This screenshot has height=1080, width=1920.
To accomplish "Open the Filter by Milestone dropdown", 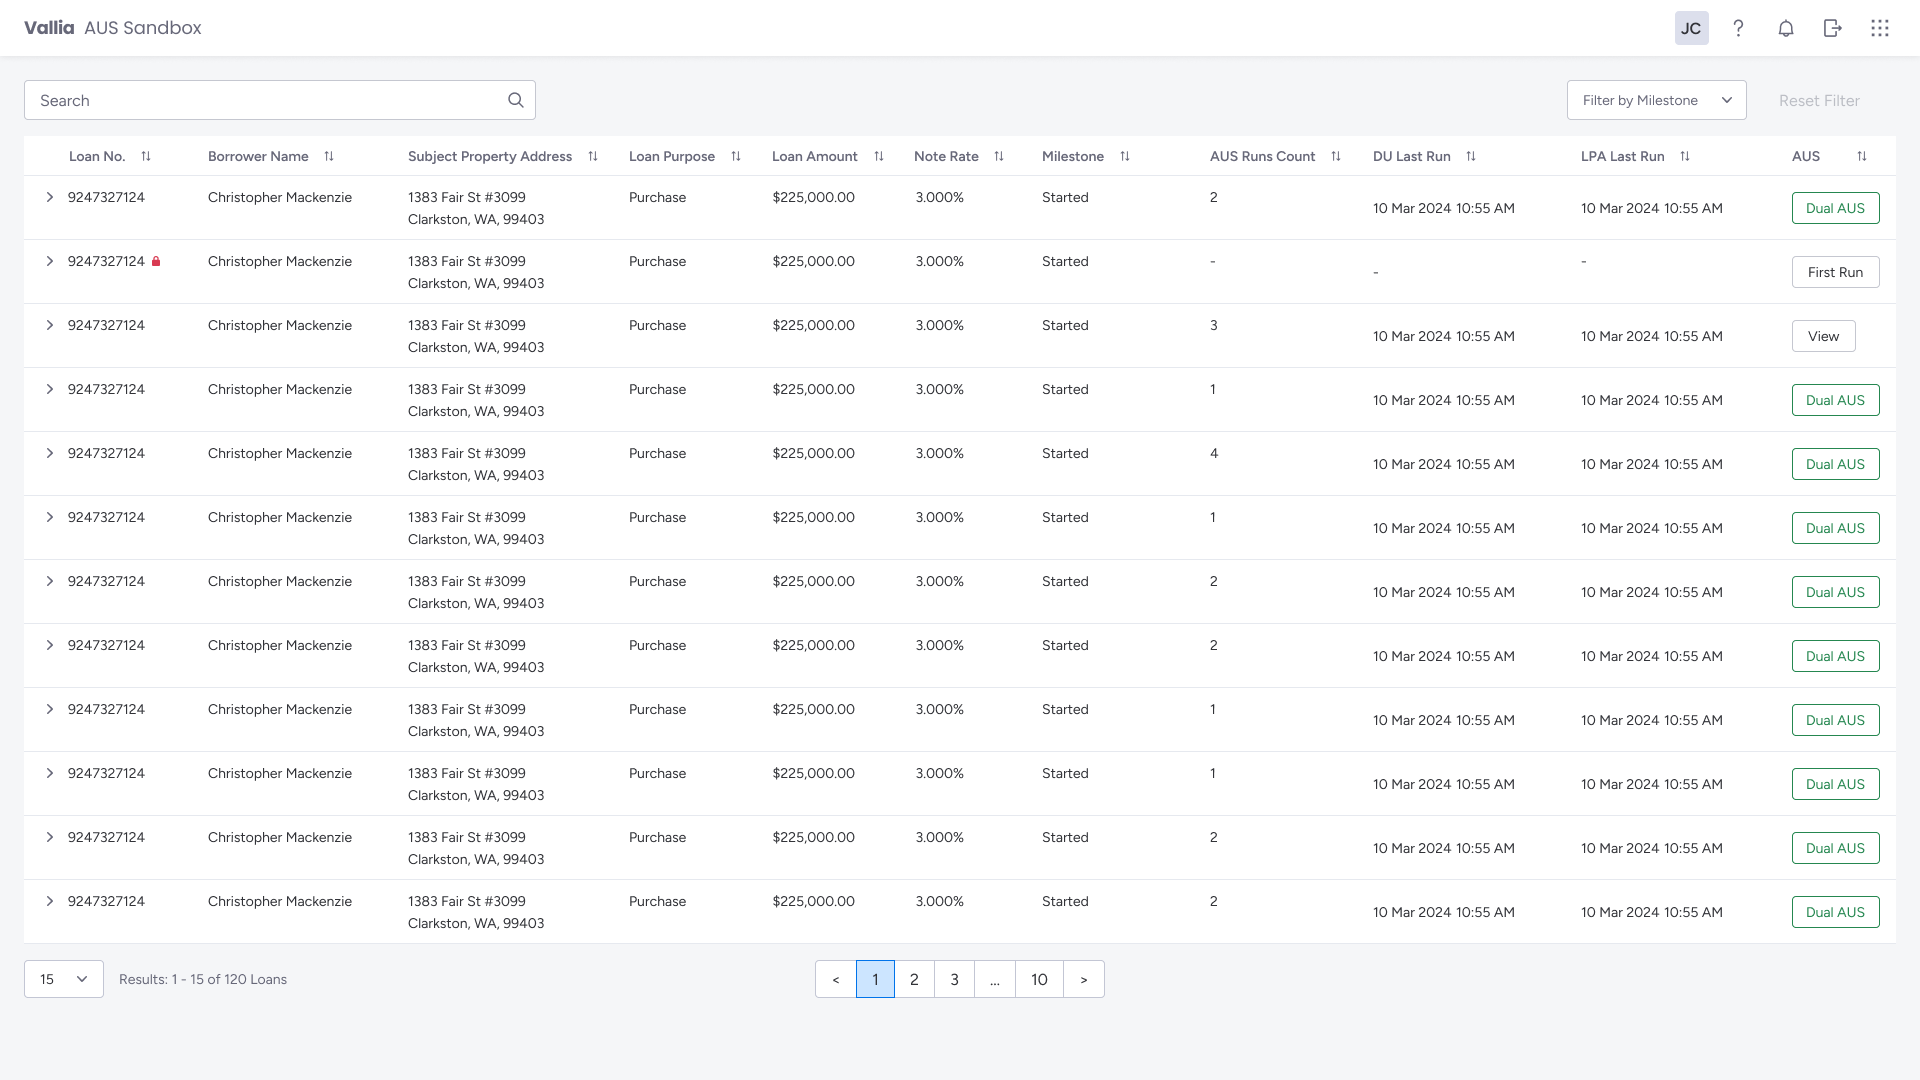I will click(x=1656, y=100).
